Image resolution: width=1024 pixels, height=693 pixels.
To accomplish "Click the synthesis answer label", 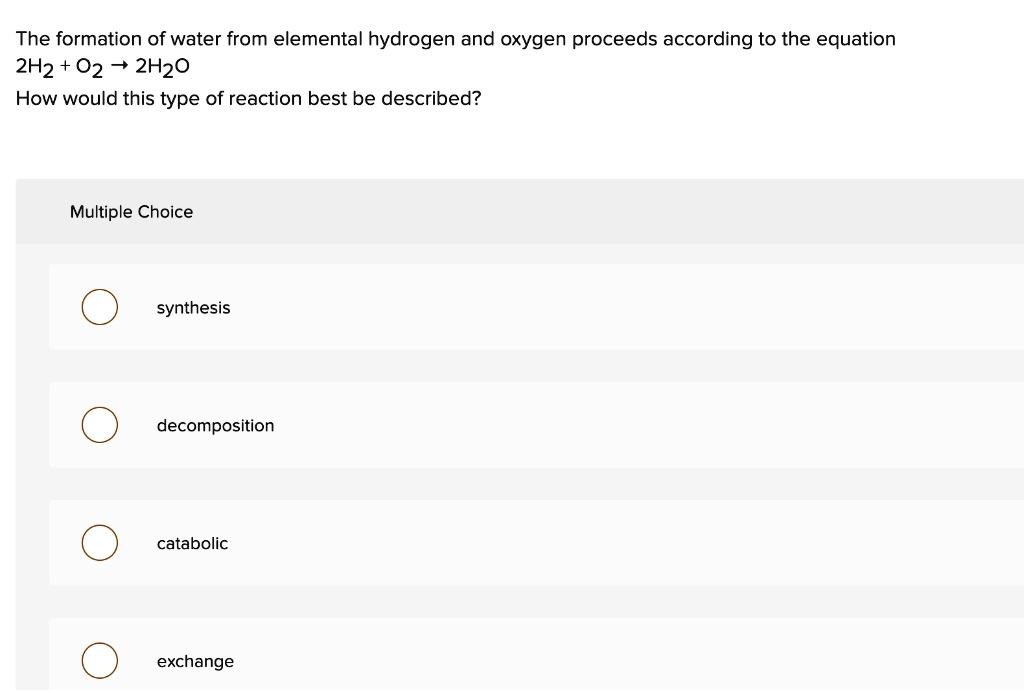I will click(193, 308).
